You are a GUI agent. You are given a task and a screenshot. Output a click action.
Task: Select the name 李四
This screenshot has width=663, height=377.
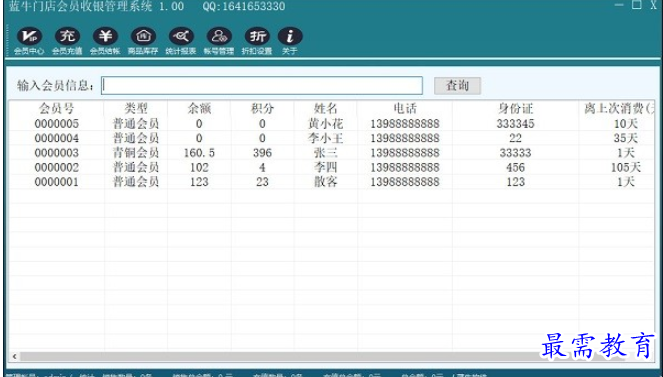[x=326, y=167]
